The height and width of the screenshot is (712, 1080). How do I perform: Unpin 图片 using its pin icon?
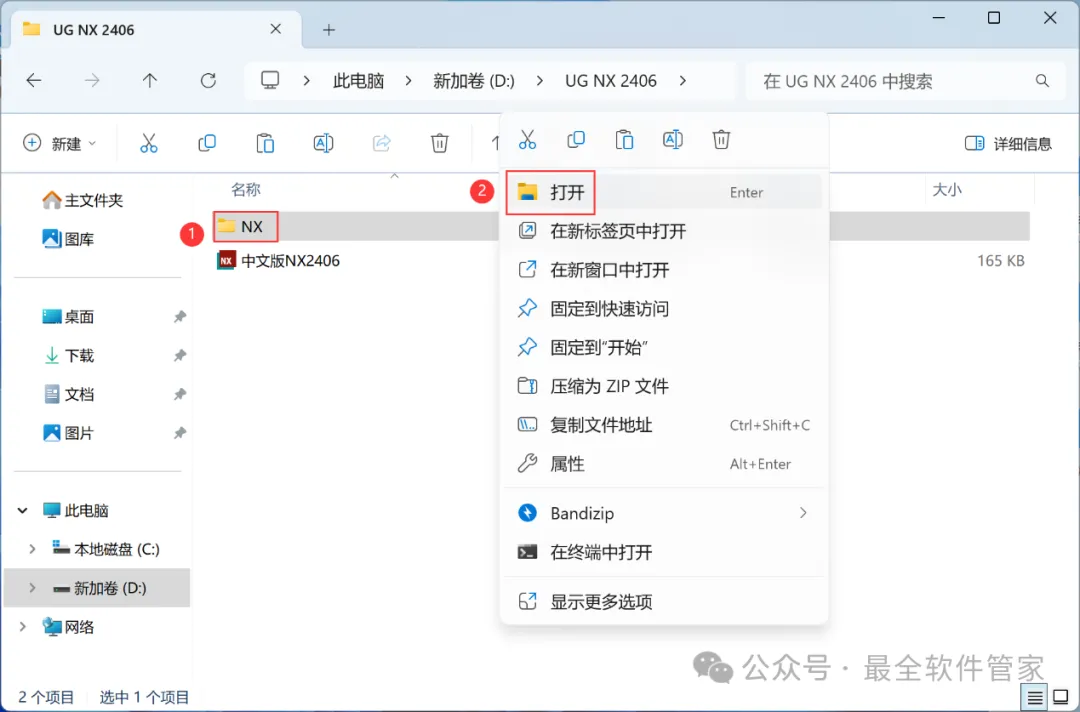coord(180,433)
